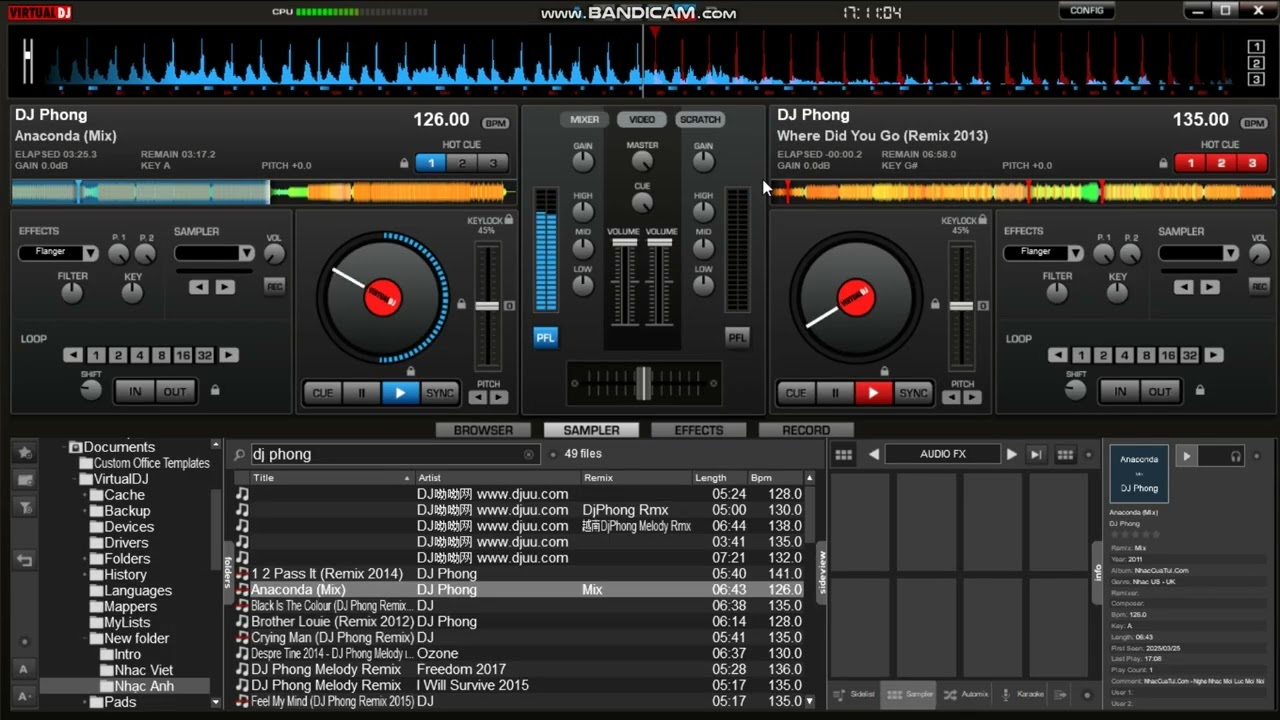The image size is (1280, 720).
Task: Halve the left deck loop length arrow
Action: [x=73, y=355]
